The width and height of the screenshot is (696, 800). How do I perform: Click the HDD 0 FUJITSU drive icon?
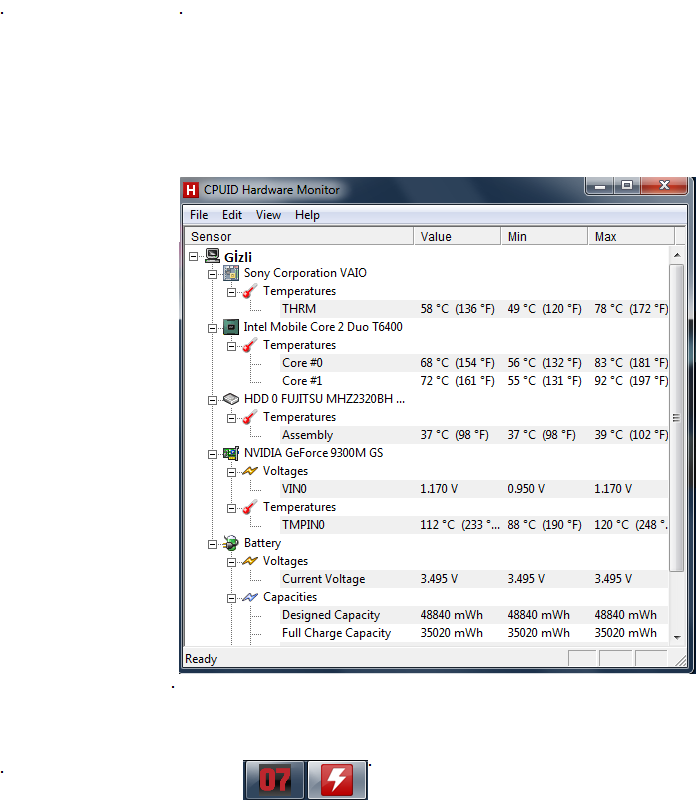pyautogui.click(x=230, y=399)
